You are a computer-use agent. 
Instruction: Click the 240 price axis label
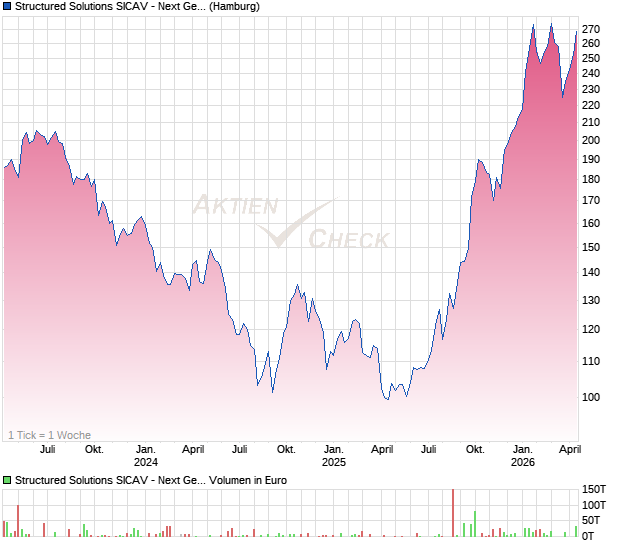591,73
